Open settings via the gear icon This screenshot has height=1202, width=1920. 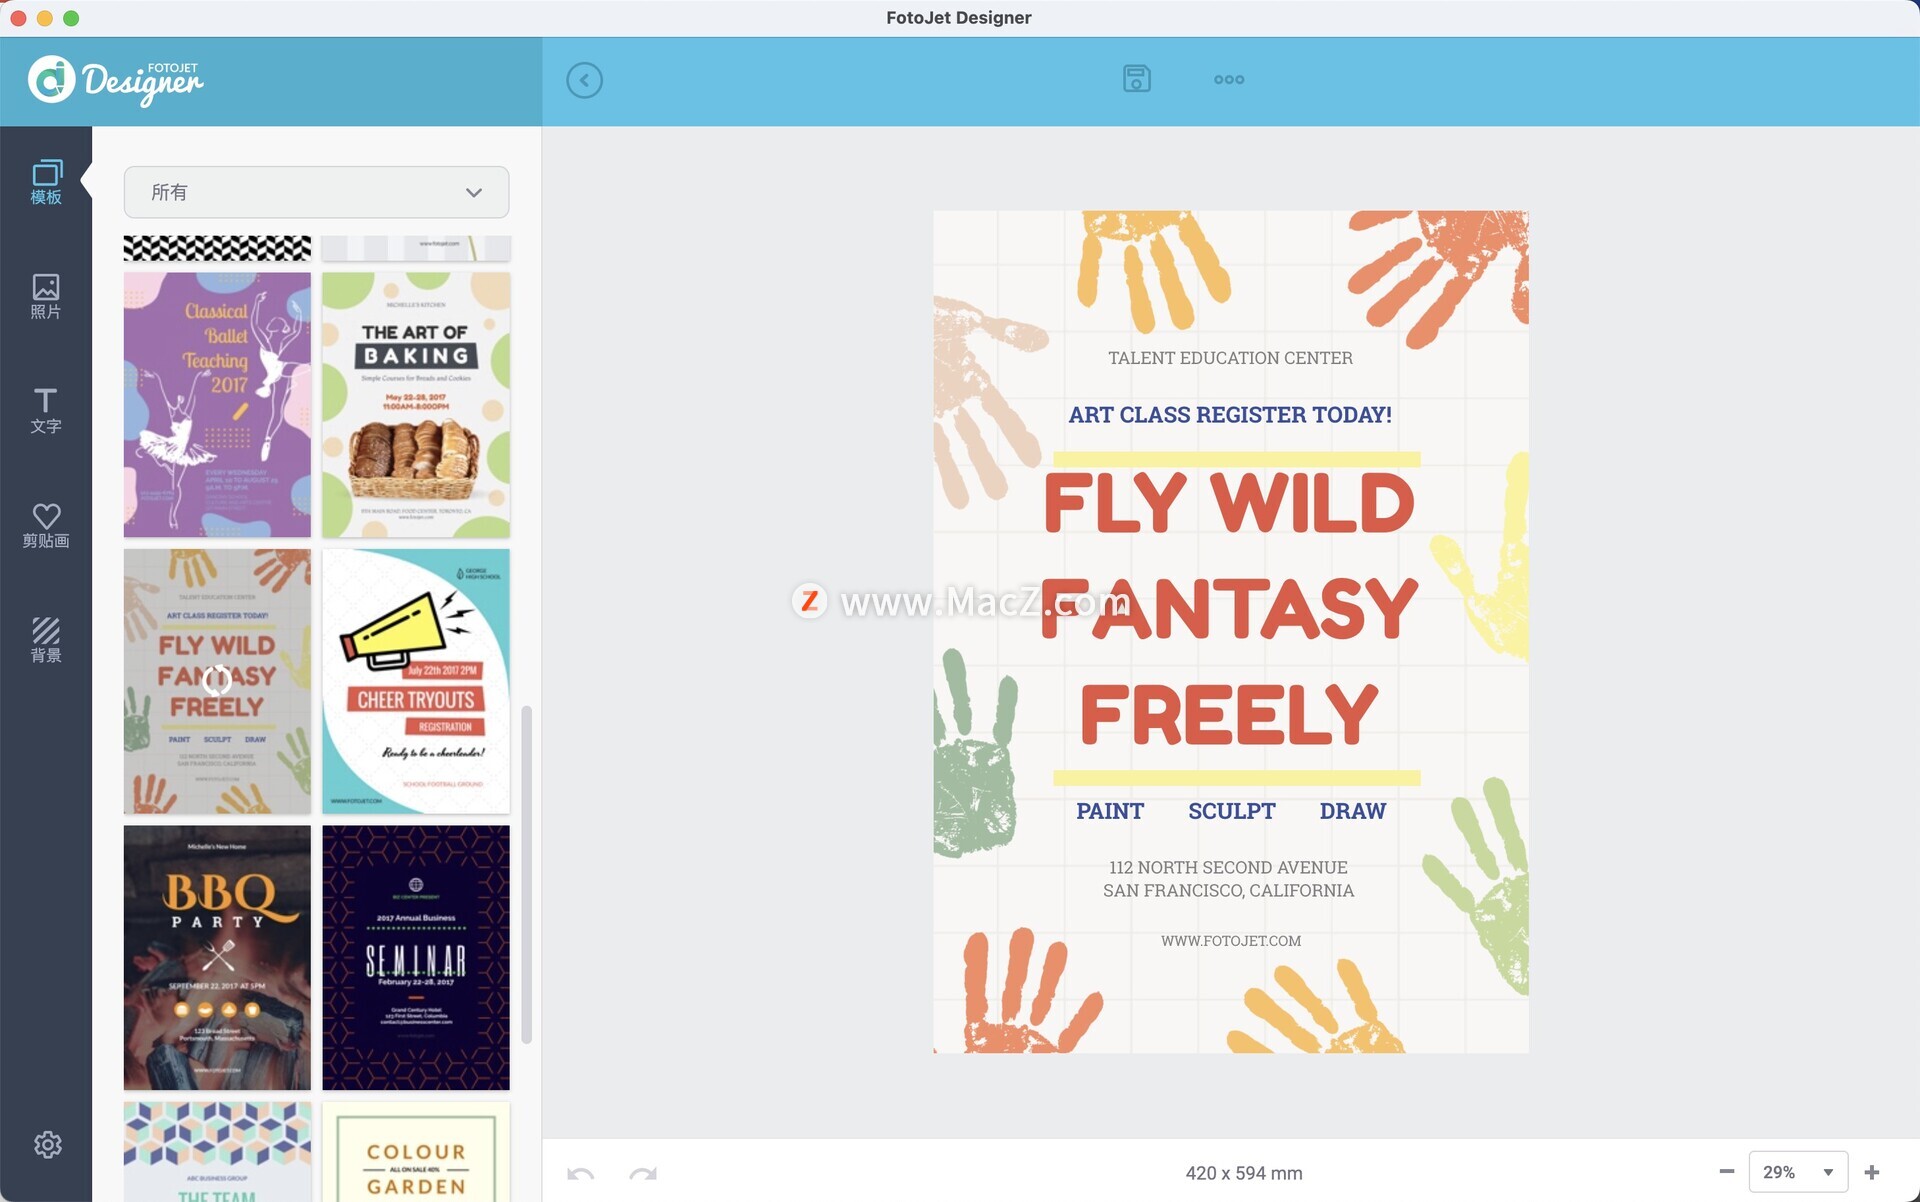click(47, 1144)
